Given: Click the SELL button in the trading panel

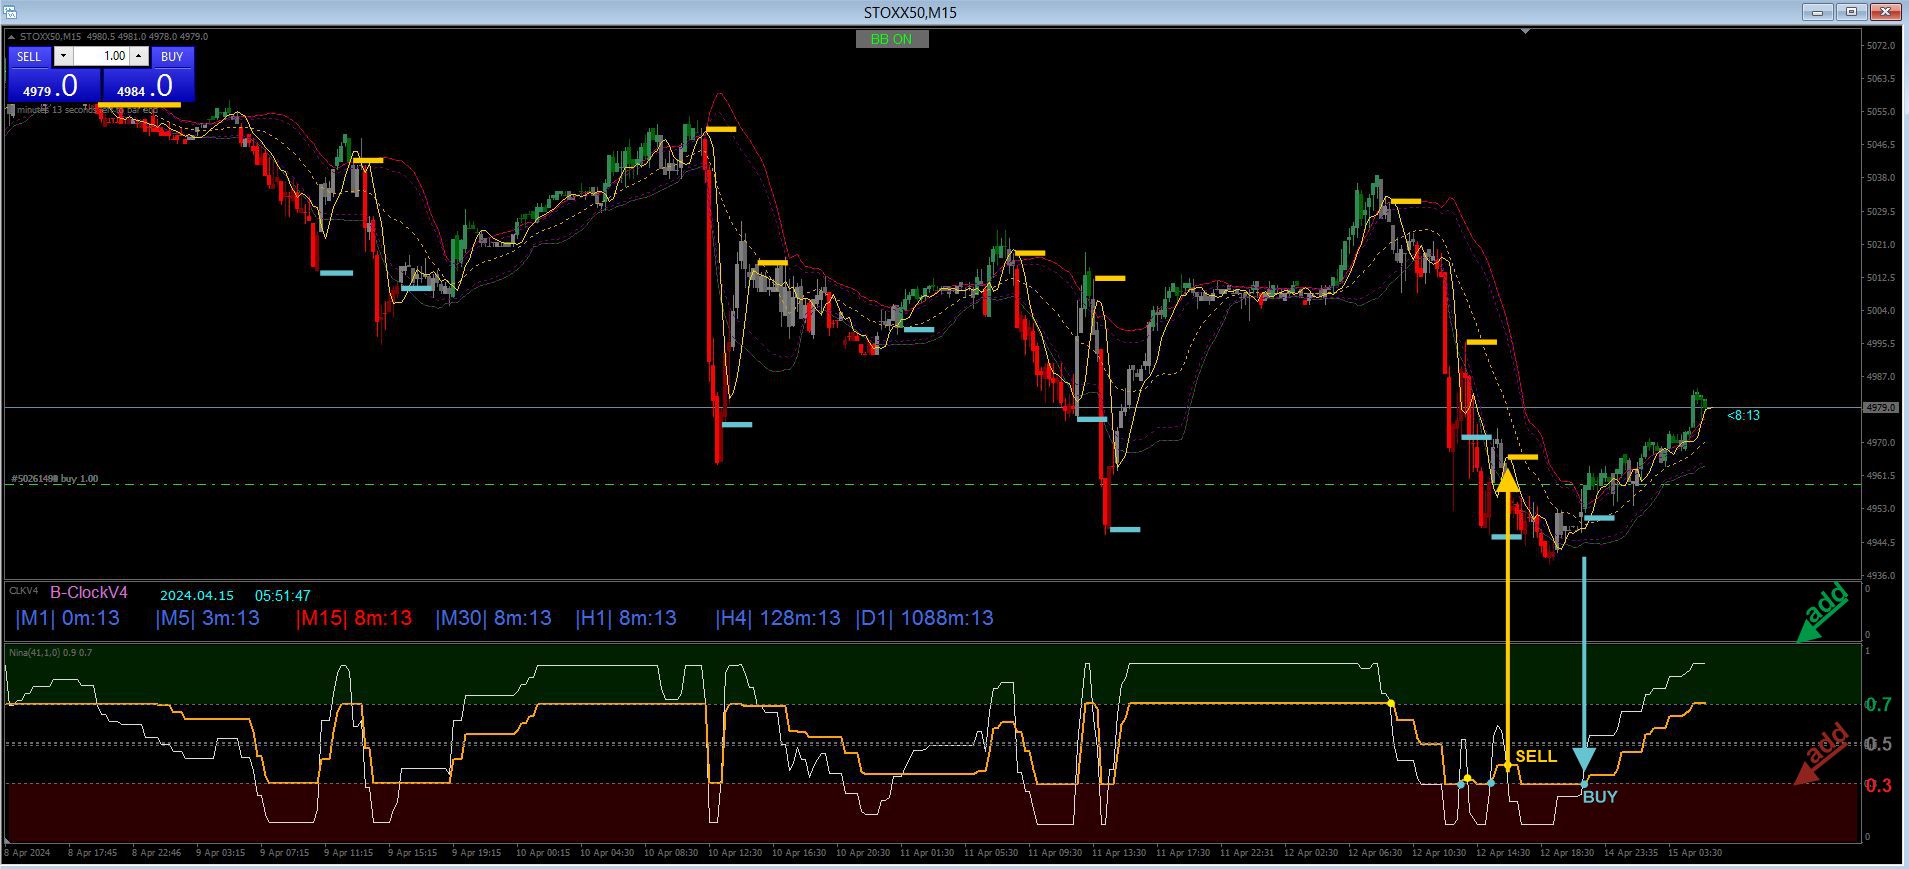Looking at the screenshot, I should 30,57.
